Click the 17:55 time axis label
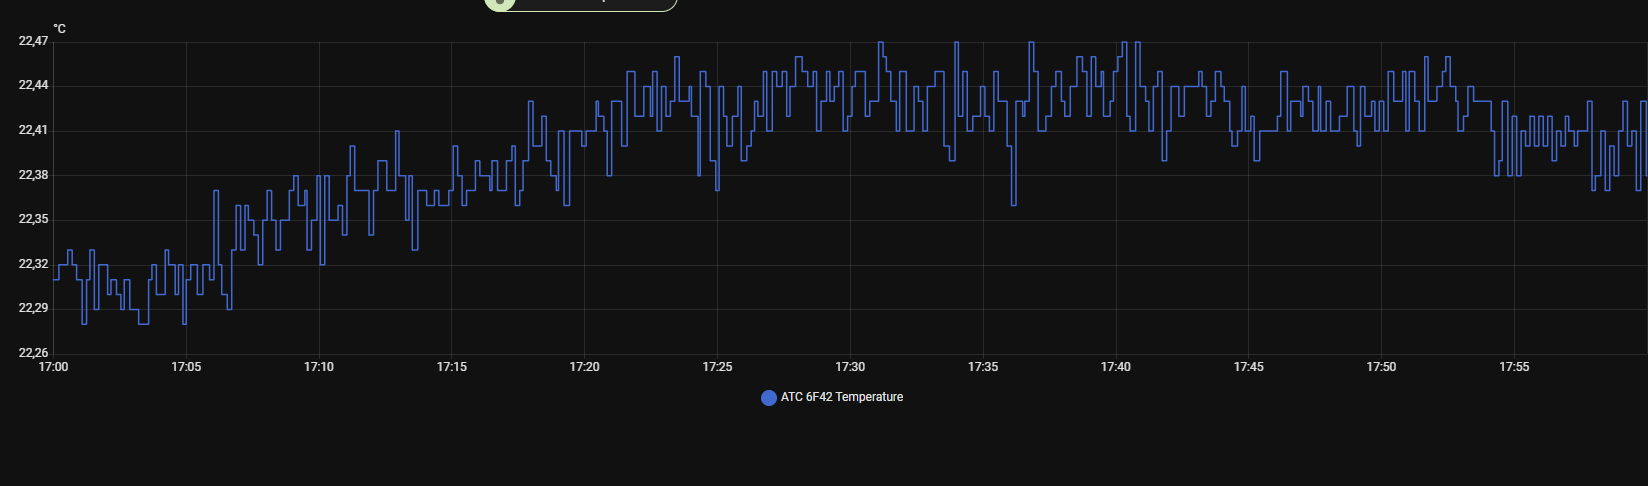 1514,367
